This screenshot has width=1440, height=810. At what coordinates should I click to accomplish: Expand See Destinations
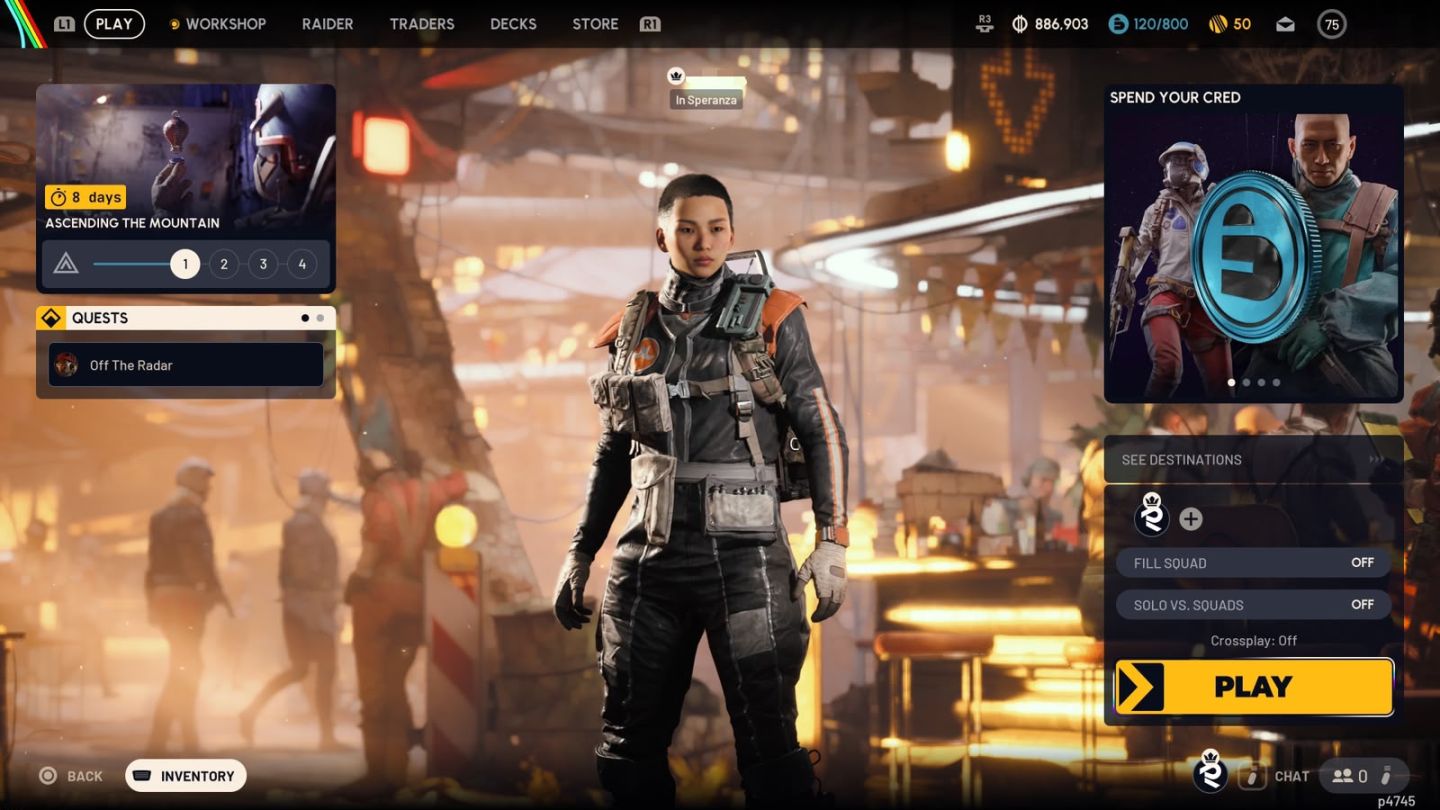pyautogui.click(x=1253, y=460)
